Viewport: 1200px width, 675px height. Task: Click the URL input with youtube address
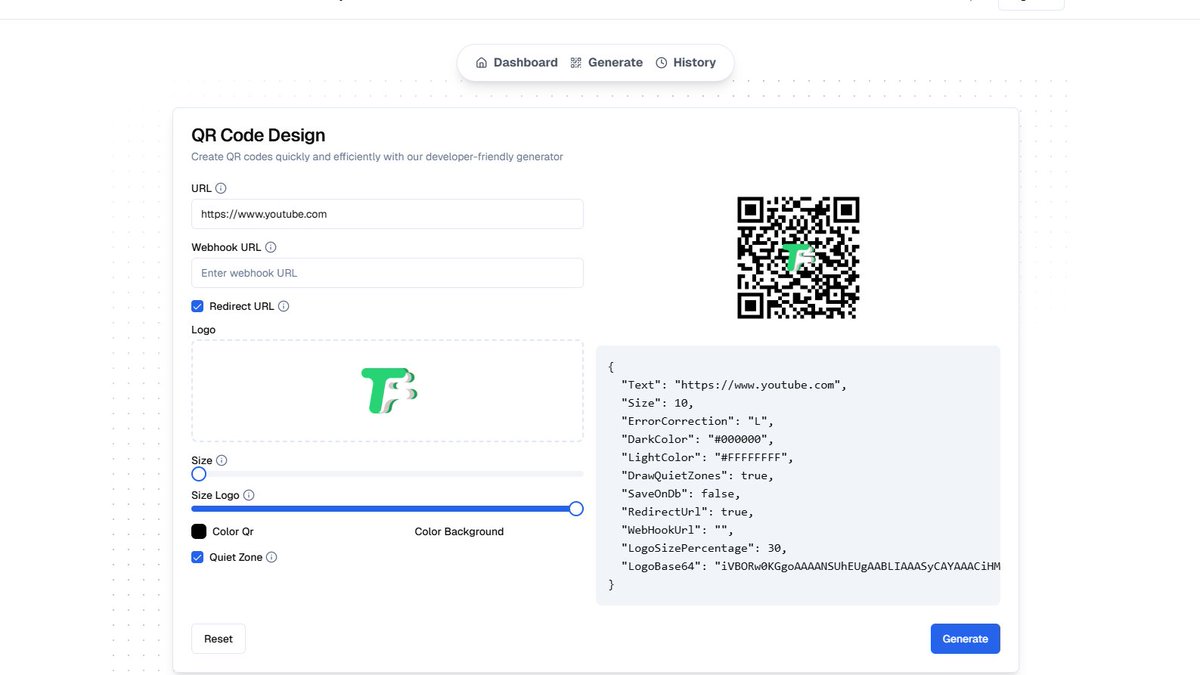coord(387,214)
